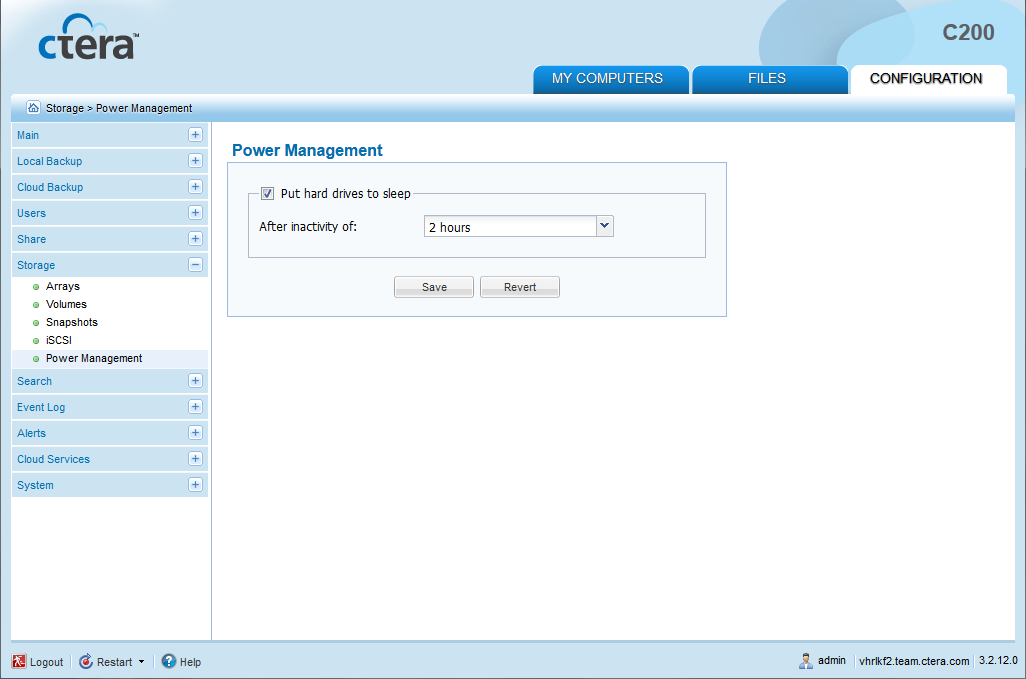This screenshot has height=679, width=1026.
Task: Click the Users menu label
Action: click(x=31, y=213)
